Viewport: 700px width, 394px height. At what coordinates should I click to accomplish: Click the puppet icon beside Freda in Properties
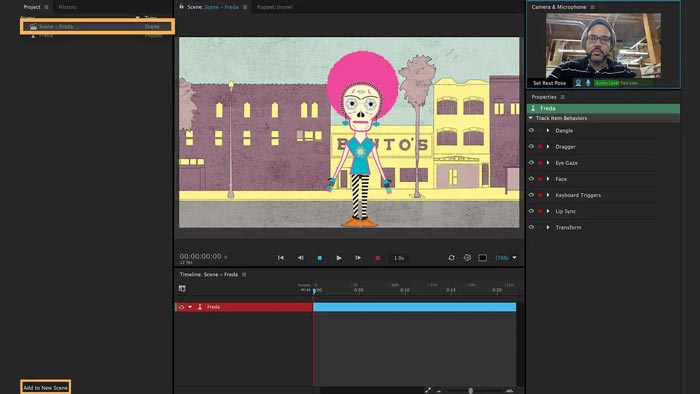pos(533,108)
